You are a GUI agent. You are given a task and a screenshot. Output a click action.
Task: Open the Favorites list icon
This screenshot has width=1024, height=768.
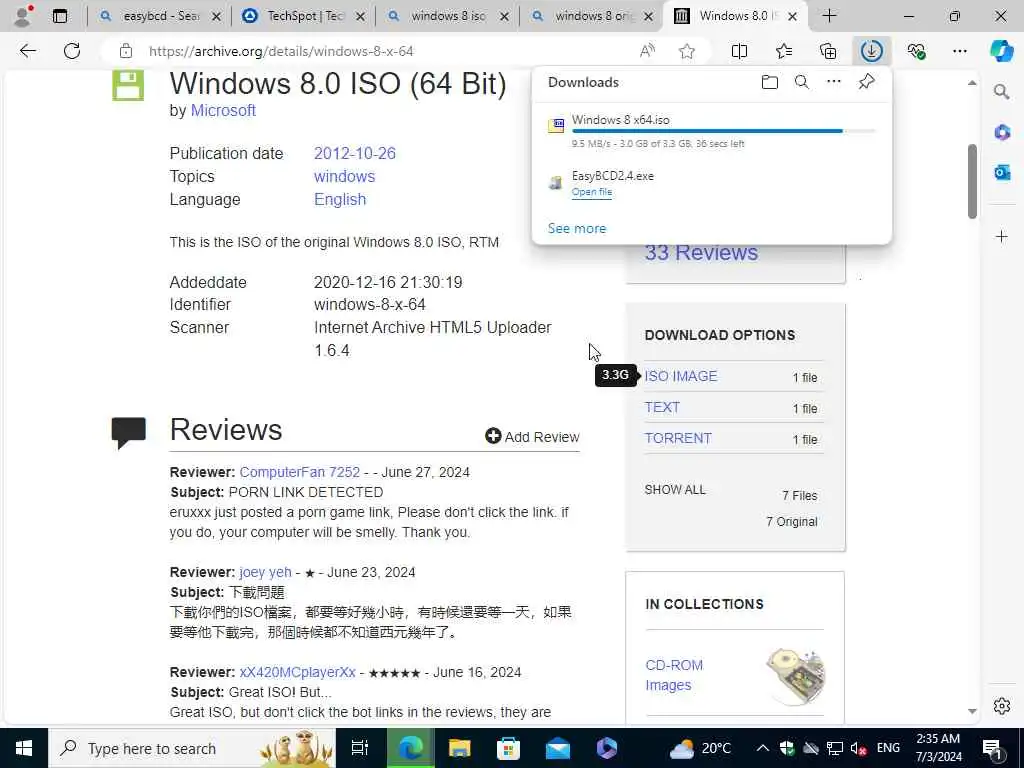point(784,51)
